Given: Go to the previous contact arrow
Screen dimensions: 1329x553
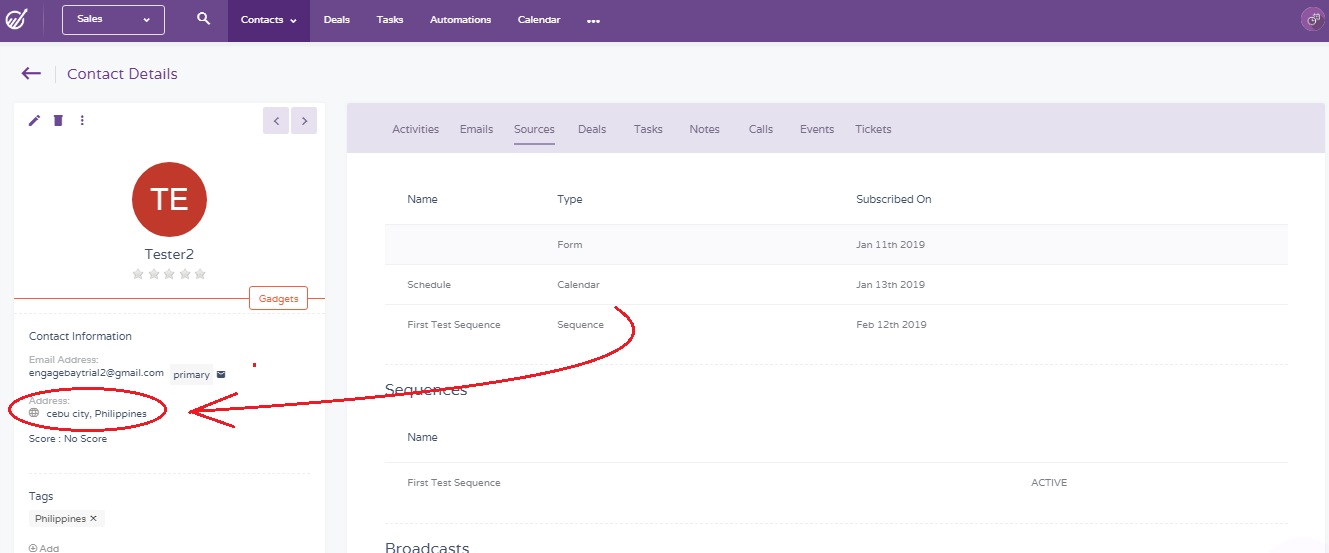Looking at the screenshot, I should 277,121.
